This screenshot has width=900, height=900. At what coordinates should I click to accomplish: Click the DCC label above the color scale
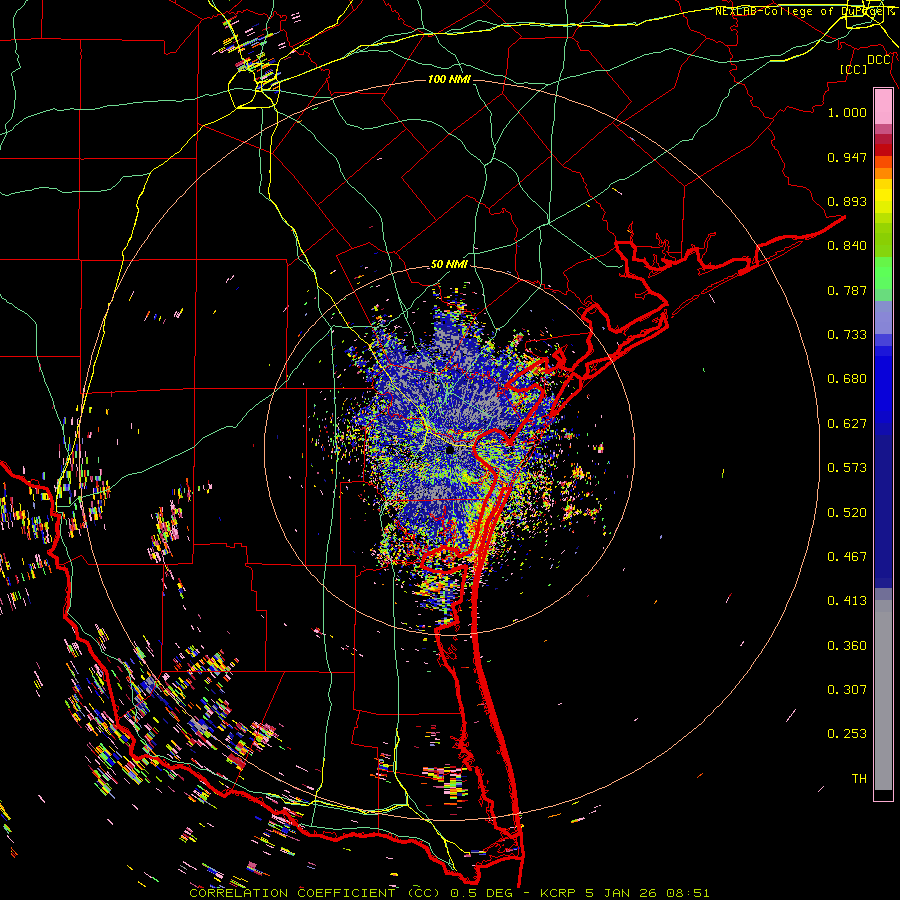[x=879, y=60]
